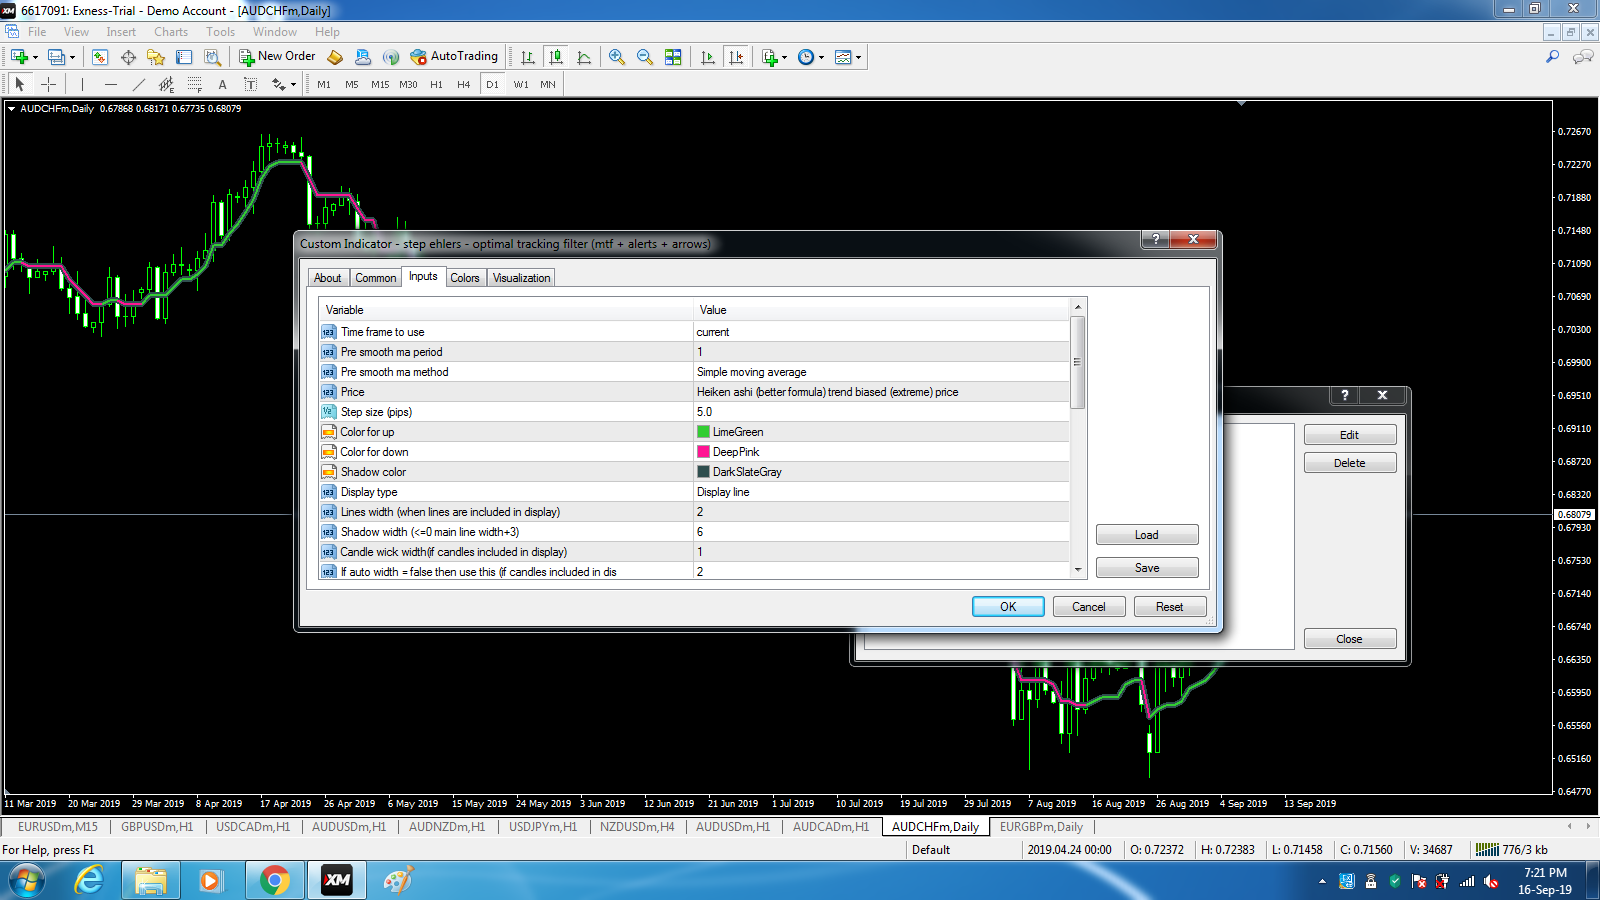Open the Navigator star-folder icon
Viewport: 1600px width, 900px height.
point(156,57)
